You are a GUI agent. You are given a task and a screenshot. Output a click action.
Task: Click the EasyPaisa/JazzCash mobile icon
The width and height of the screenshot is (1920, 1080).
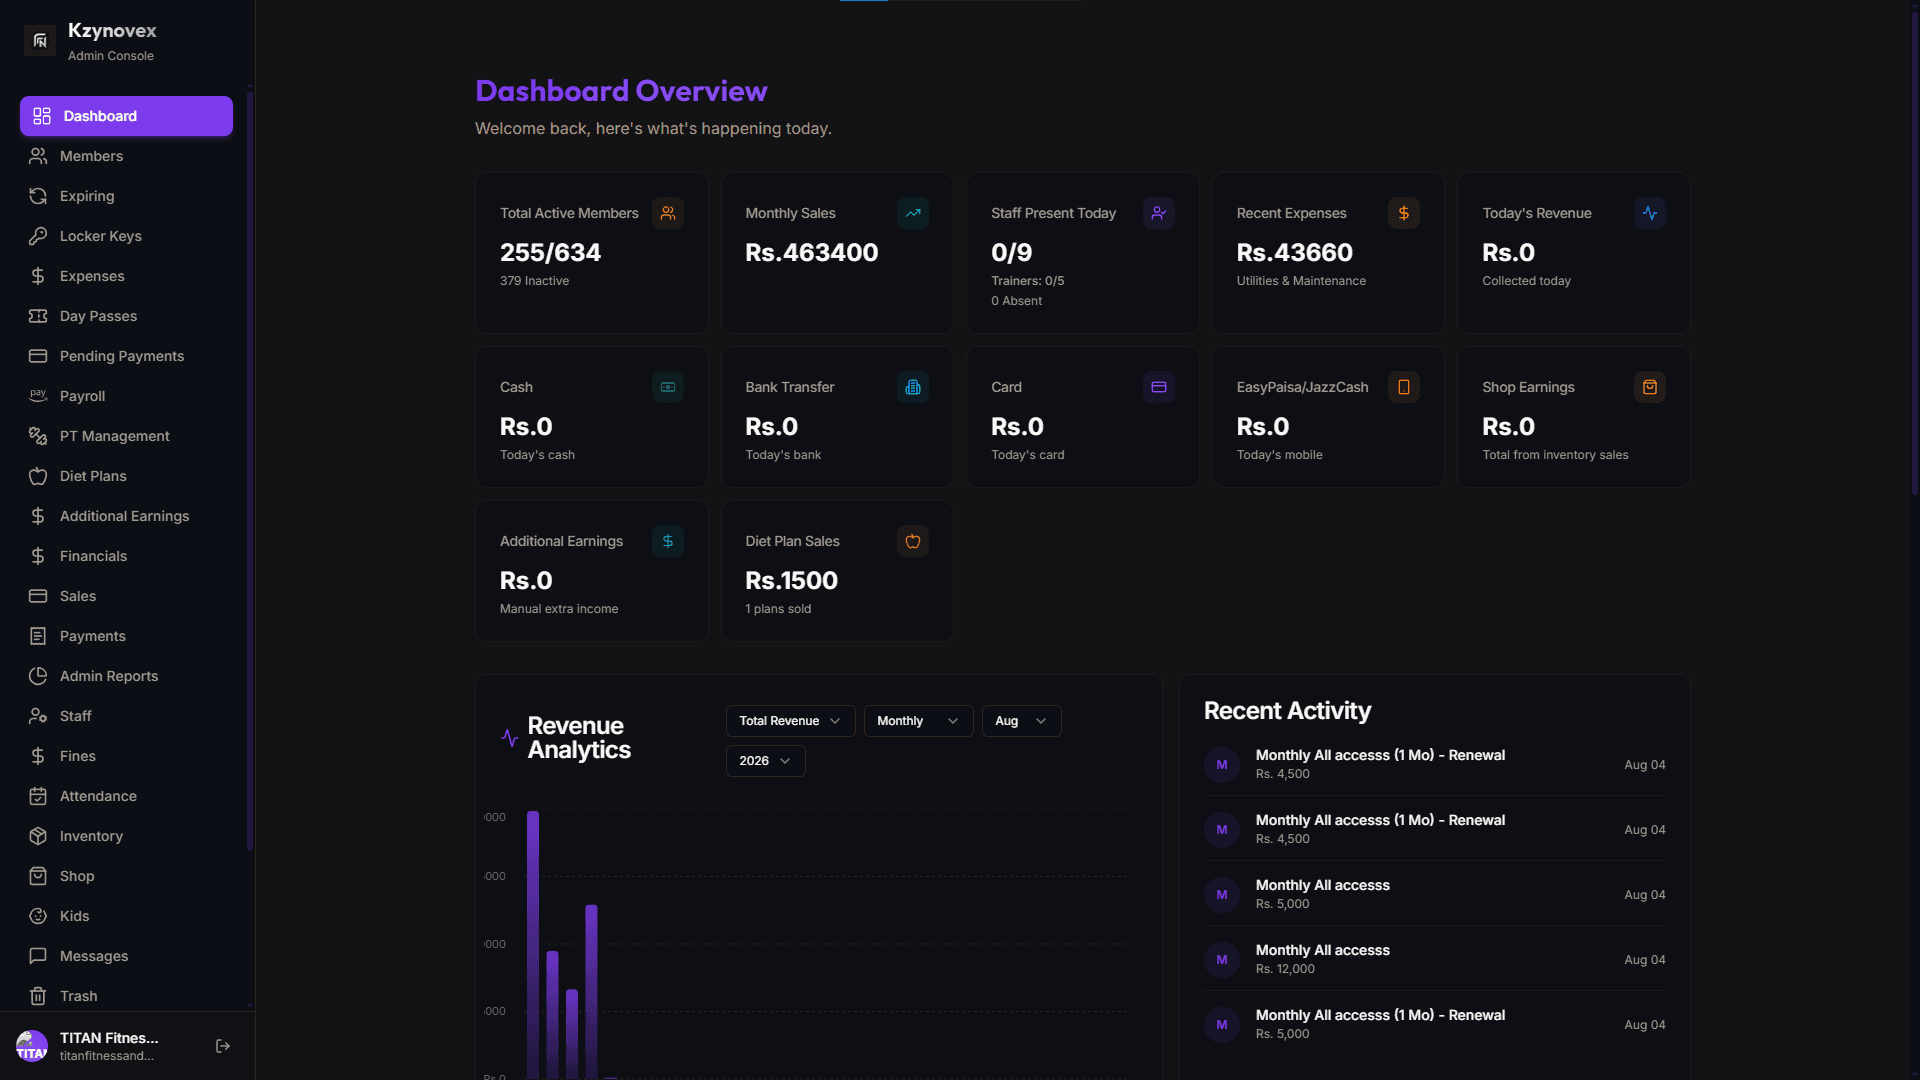tap(1404, 387)
